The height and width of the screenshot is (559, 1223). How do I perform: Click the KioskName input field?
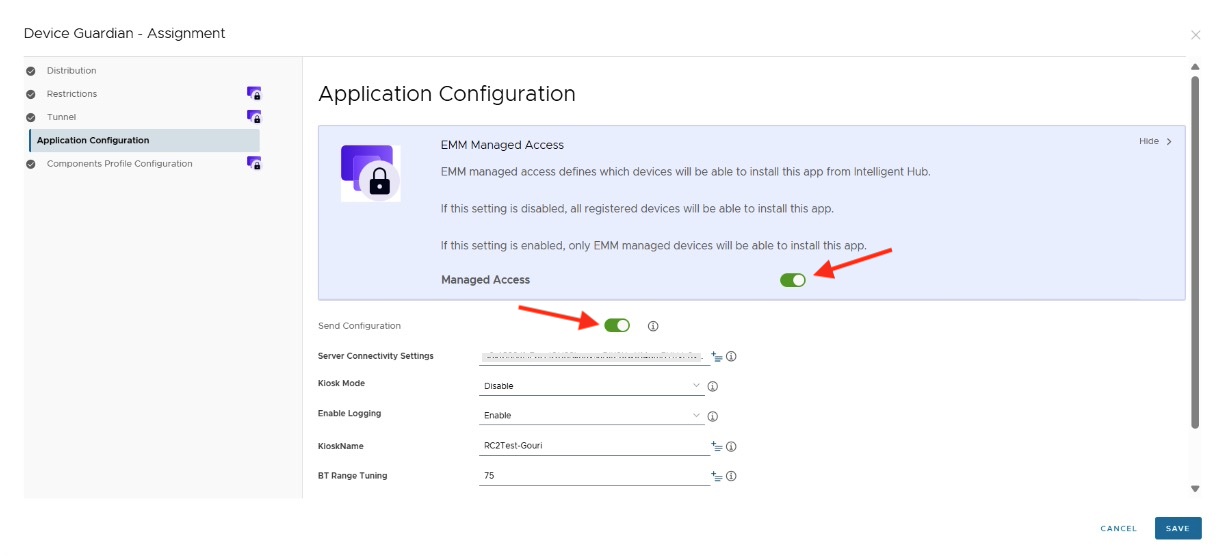[594, 446]
